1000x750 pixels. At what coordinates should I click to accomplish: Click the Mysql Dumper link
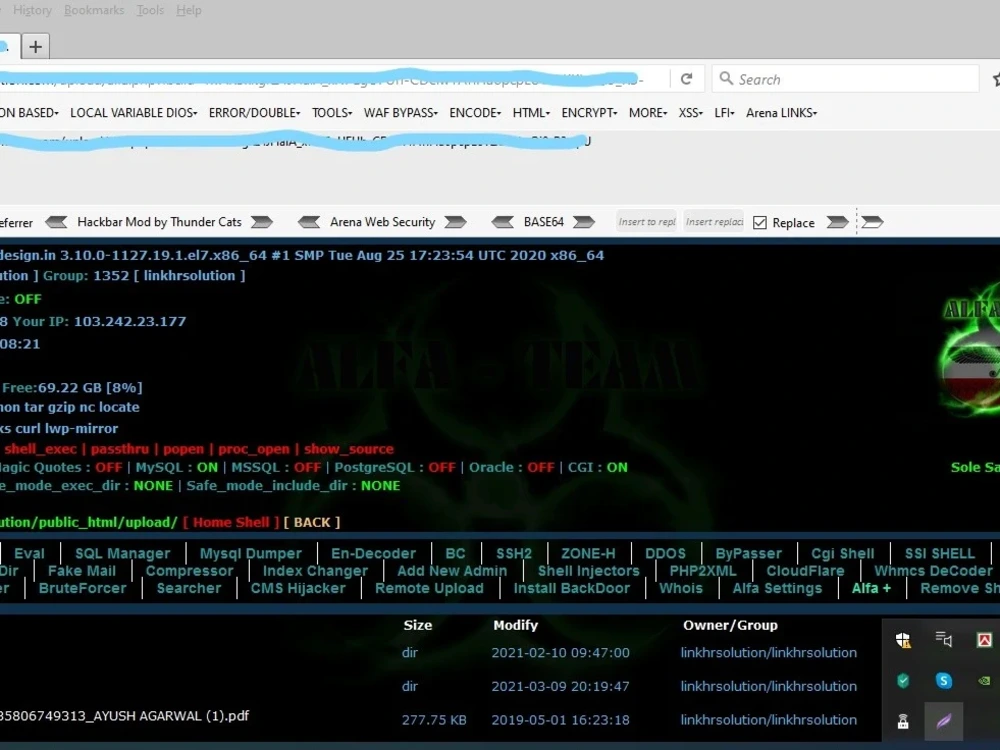251,554
